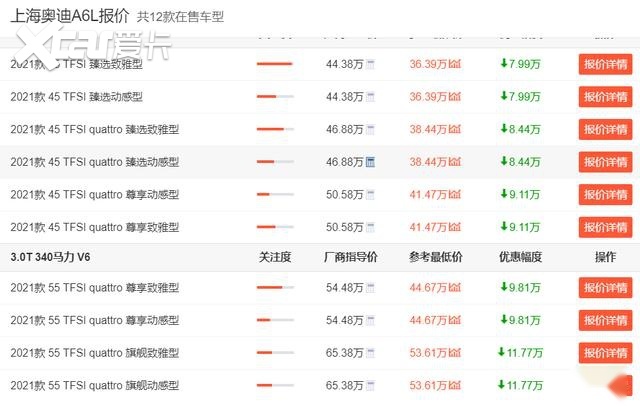Click price trend chart icon for 45 TFSI 臻选动感型
The width and height of the screenshot is (640, 409).
(x=455, y=97)
